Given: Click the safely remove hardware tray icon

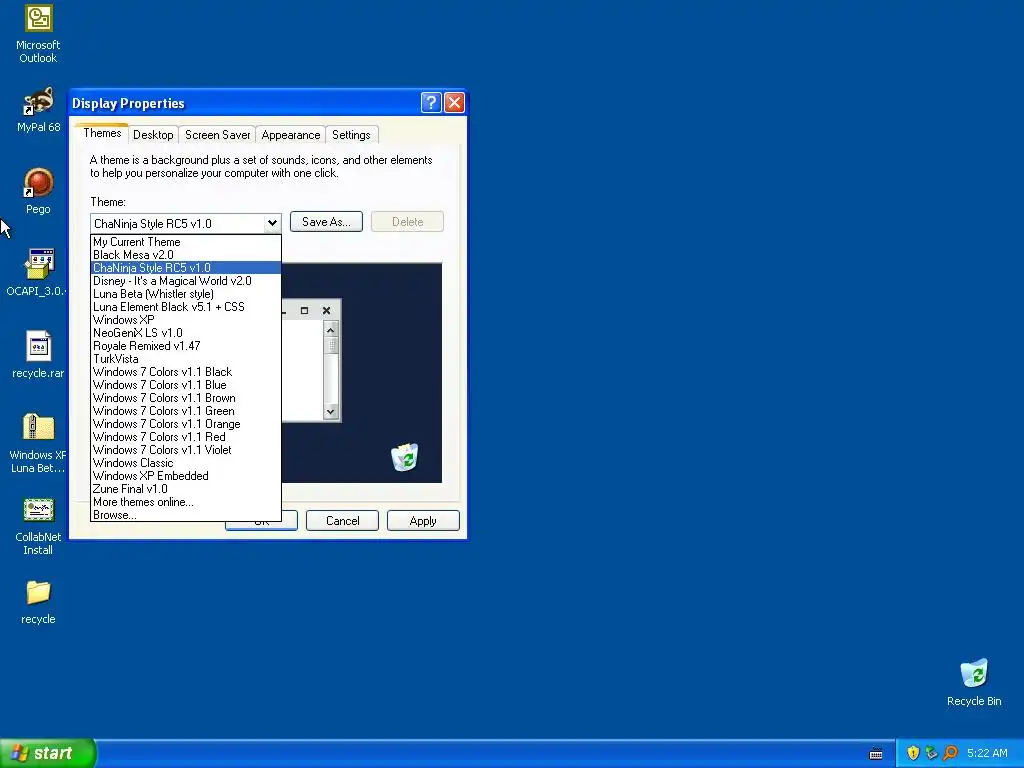Looking at the screenshot, I should point(931,753).
